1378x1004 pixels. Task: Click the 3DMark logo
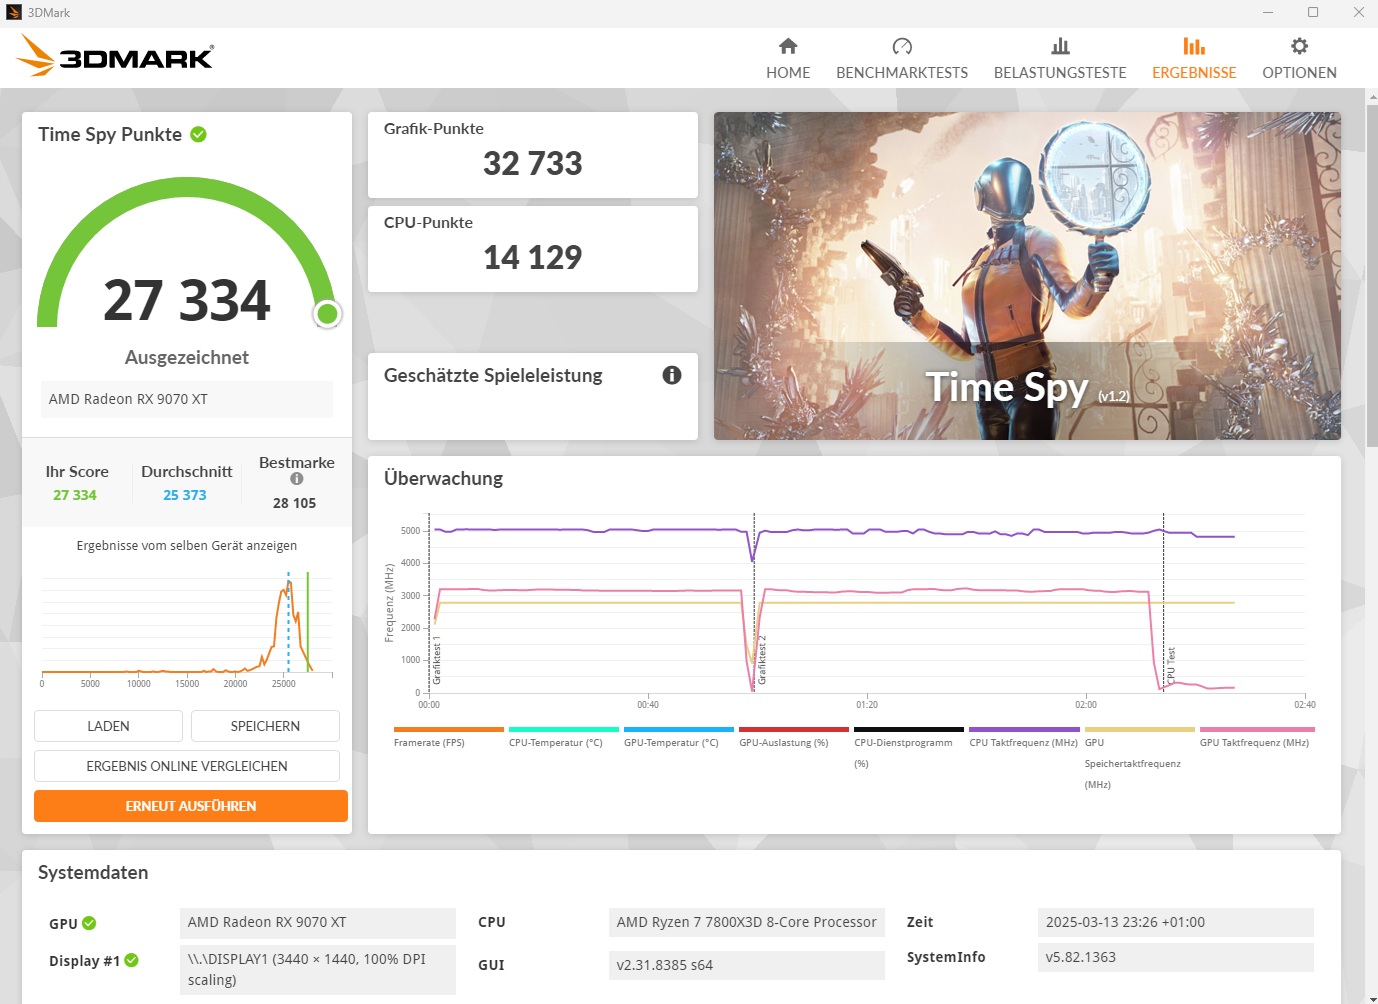pos(115,56)
